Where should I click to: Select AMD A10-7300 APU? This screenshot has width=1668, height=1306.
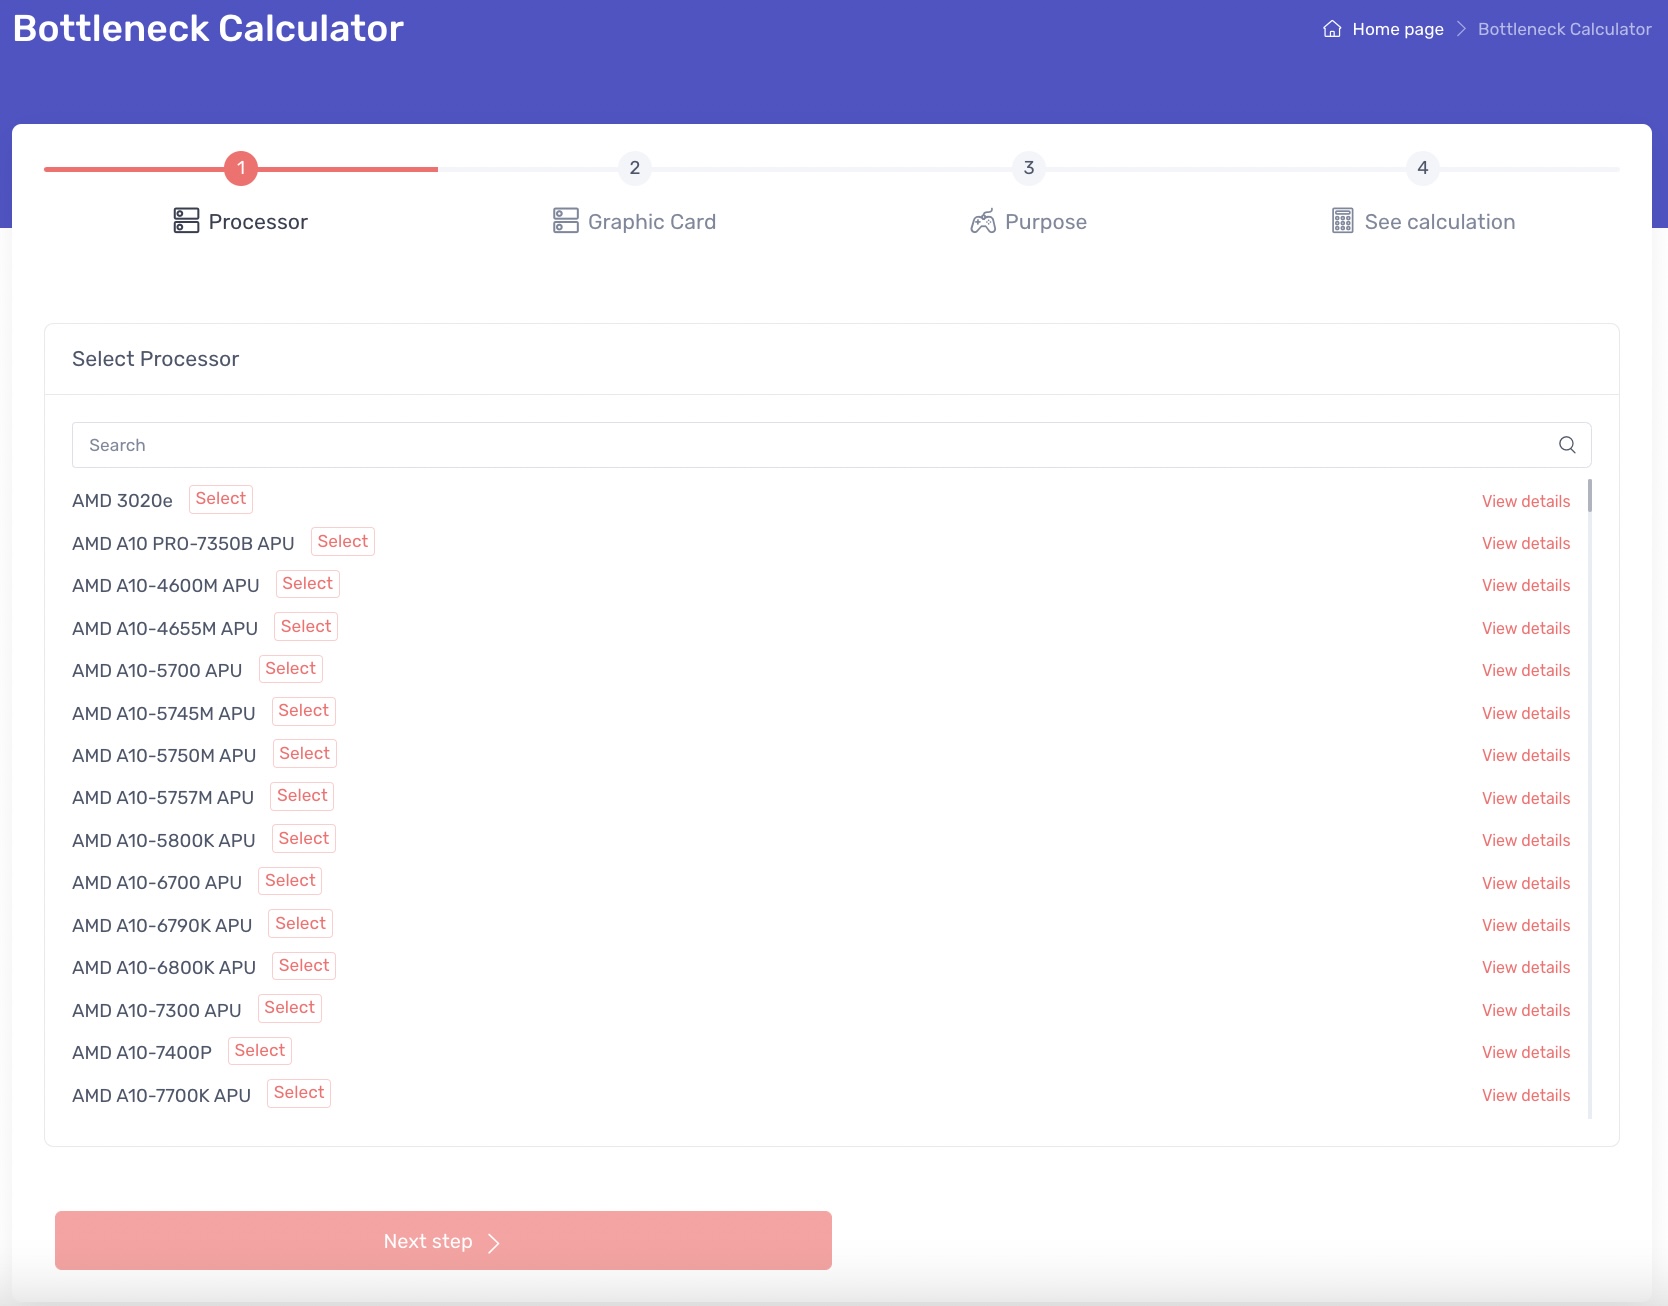point(290,1008)
